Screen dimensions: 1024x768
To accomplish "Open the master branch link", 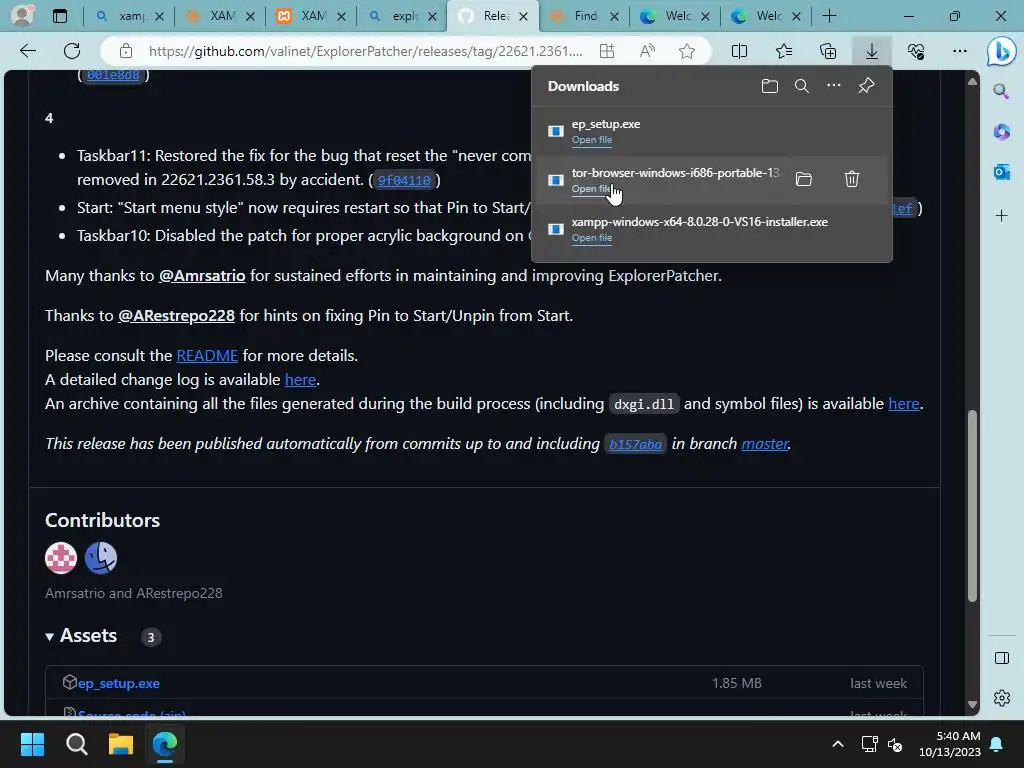I will coord(765,443).
